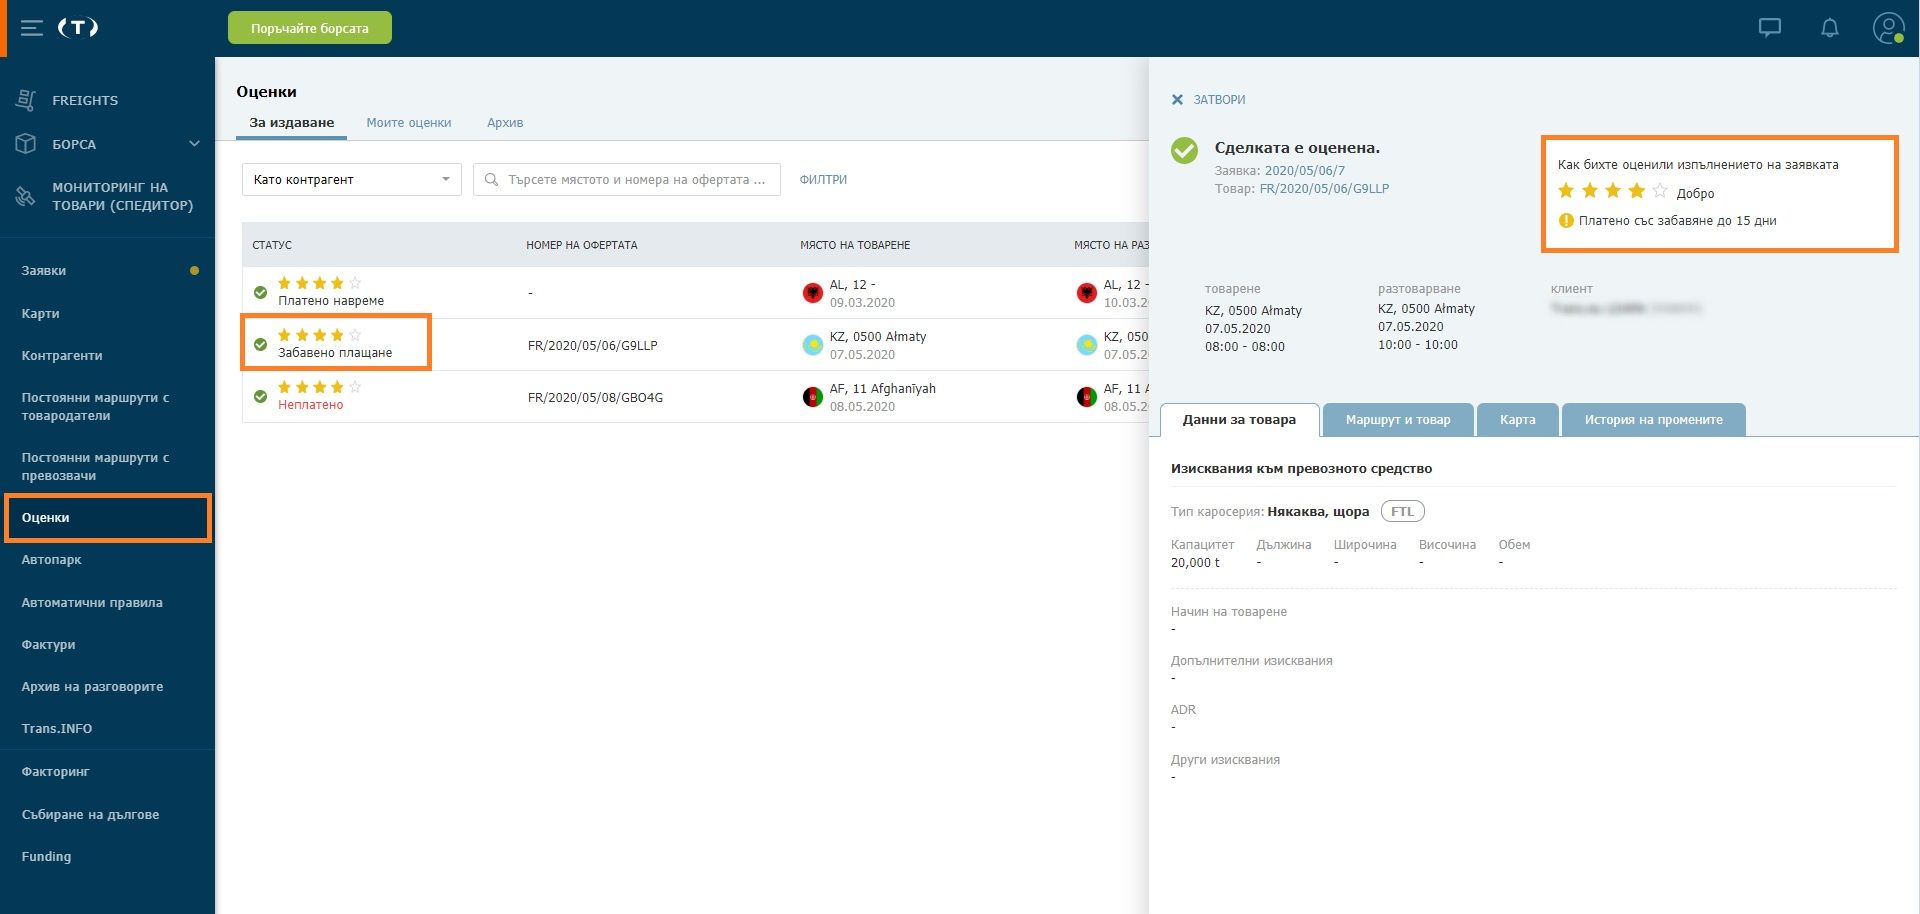
Task: Open Фактури in sidebar
Action: 49,645
